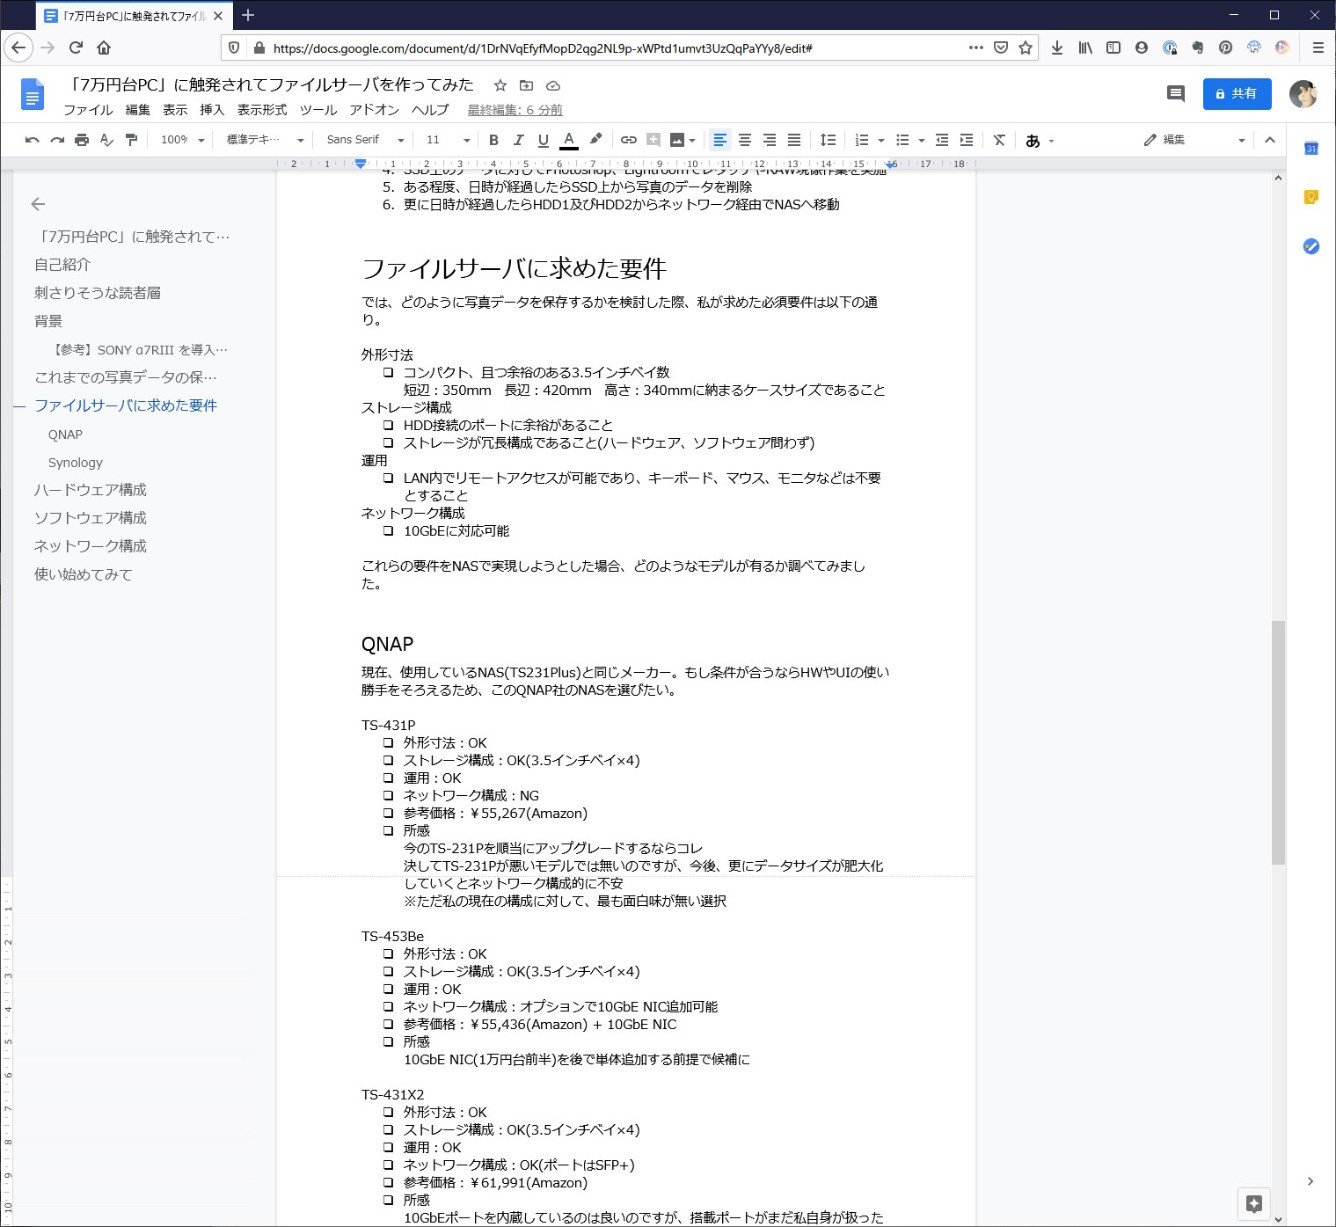Open the Firefox hamburger menu
The width and height of the screenshot is (1336, 1227).
pyautogui.click(x=1317, y=48)
